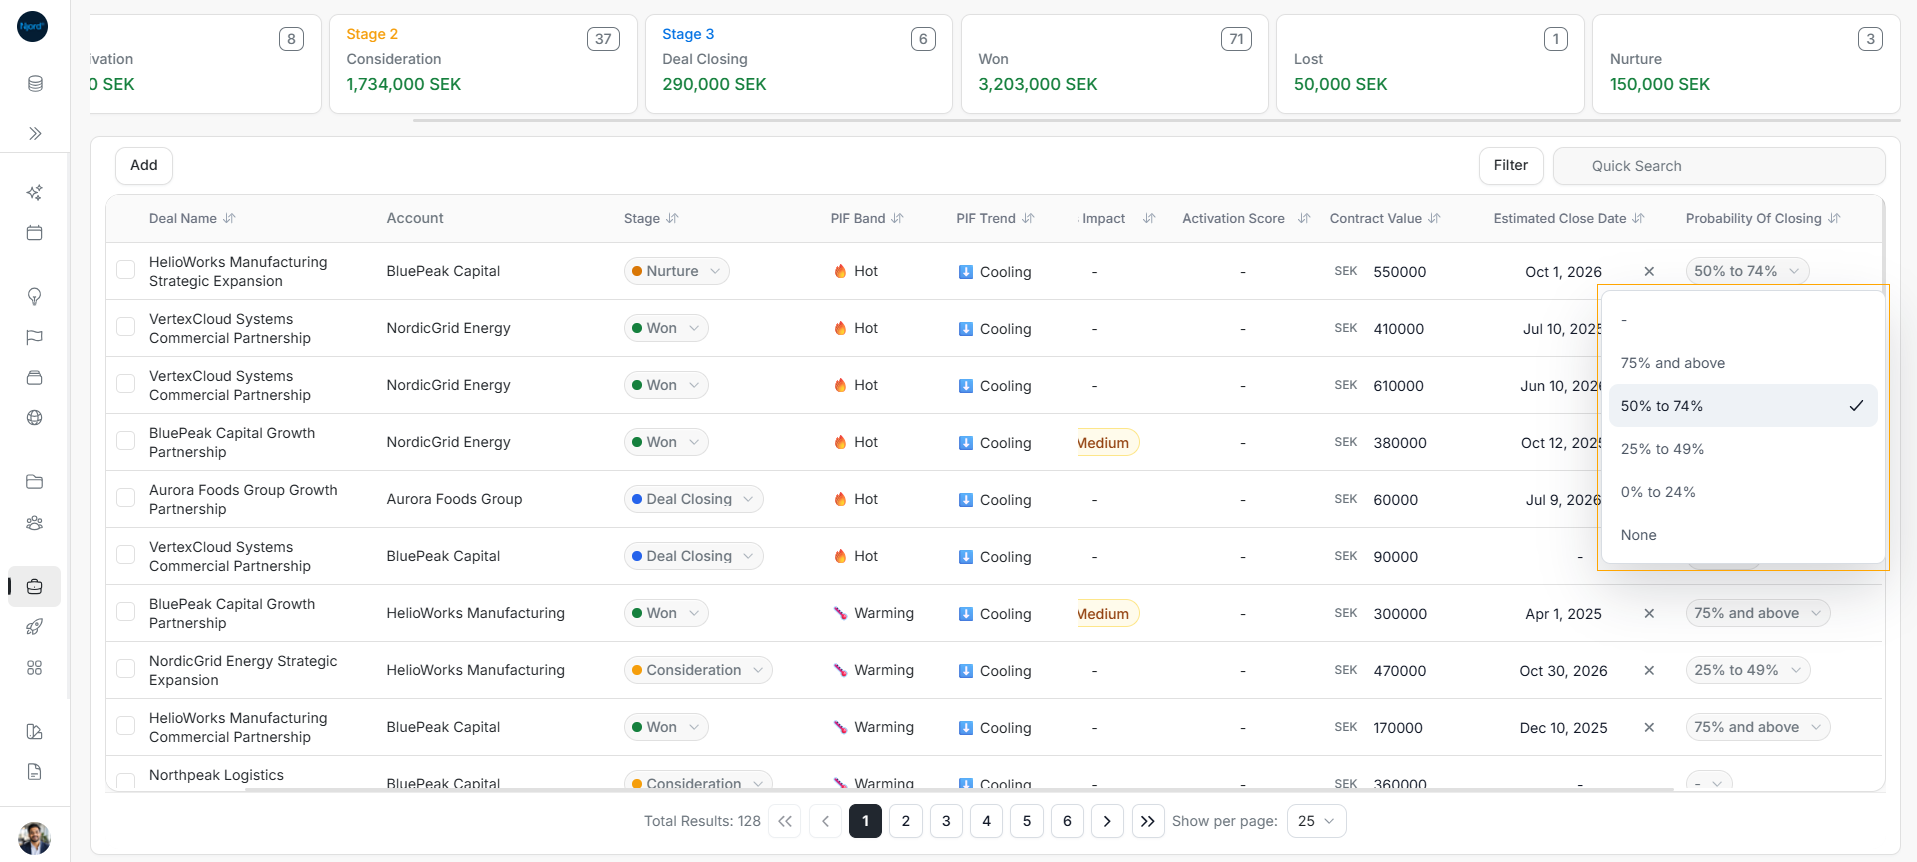Image resolution: width=1917 pixels, height=862 pixels.
Task: Click the lightbulb icon in the sidebar
Action: (x=35, y=296)
